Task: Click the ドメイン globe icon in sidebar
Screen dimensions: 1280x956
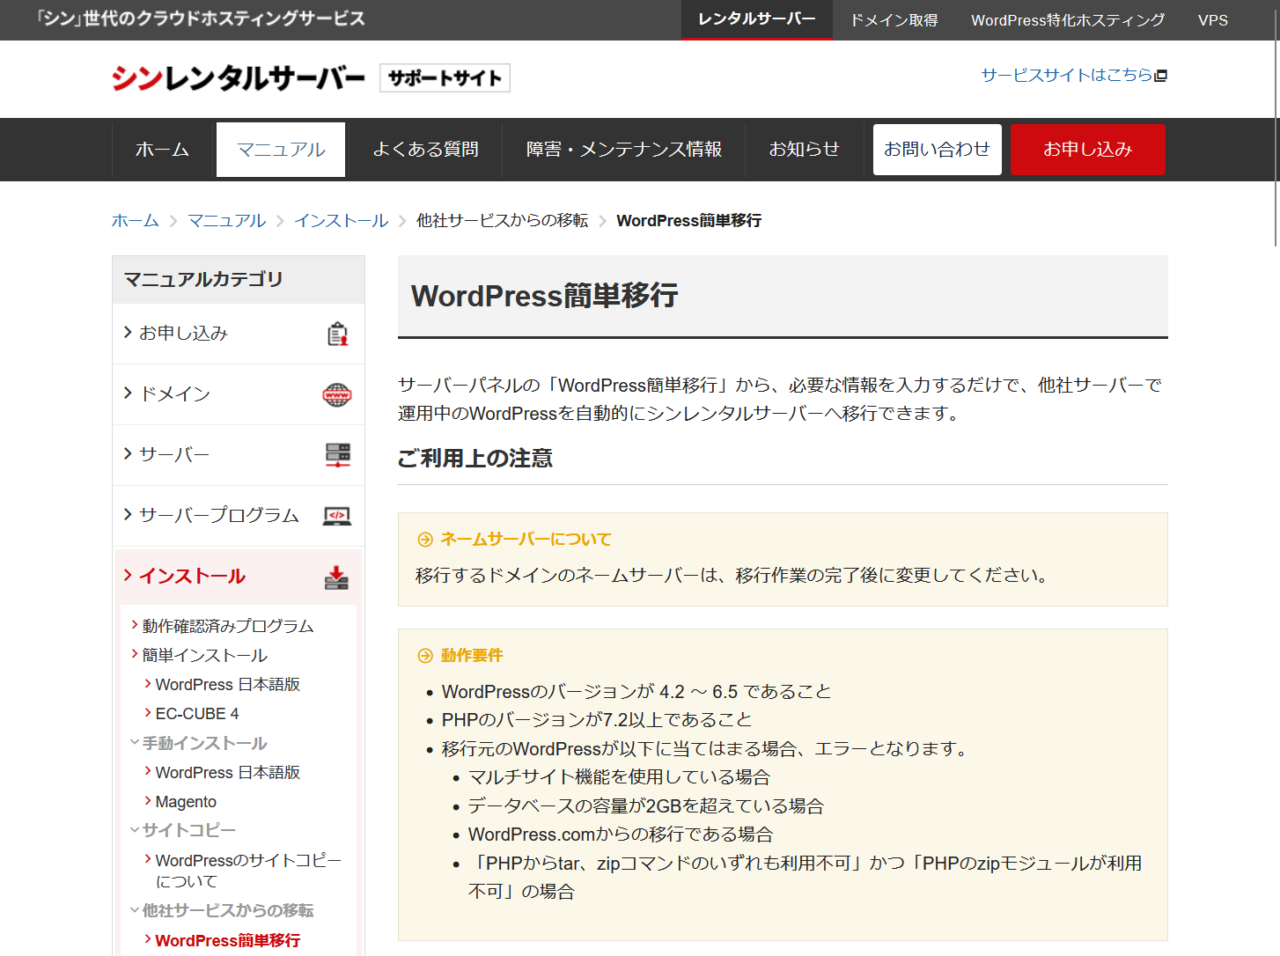Action: [x=337, y=395]
